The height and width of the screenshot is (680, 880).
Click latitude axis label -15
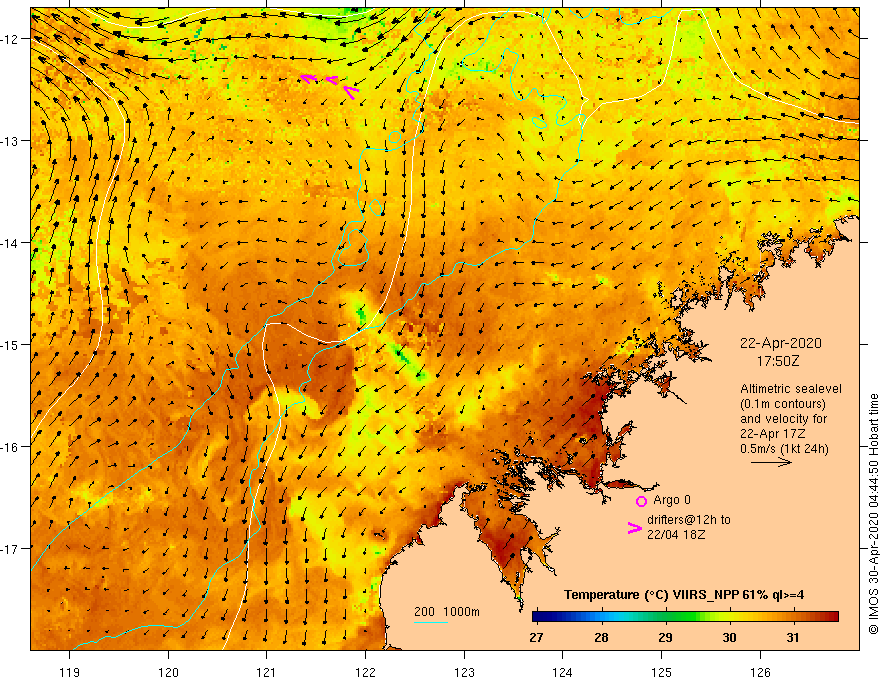coord(11,344)
